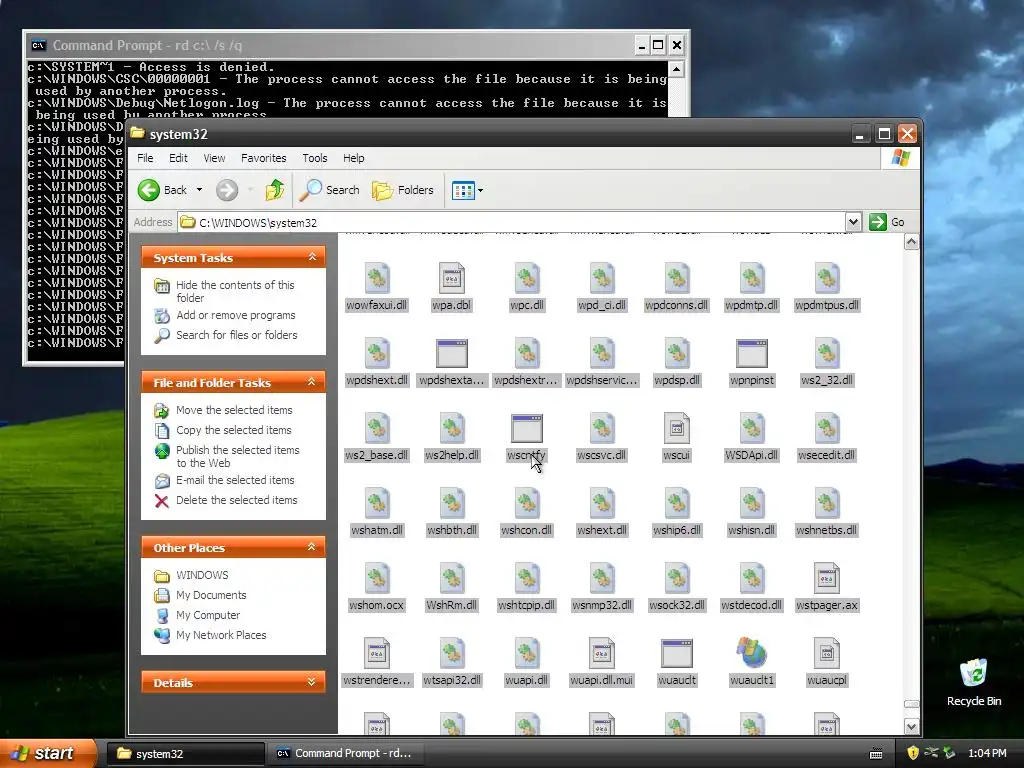Select the wsecedit.dll file icon
Viewport: 1024px width, 768px height.
coord(827,428)
